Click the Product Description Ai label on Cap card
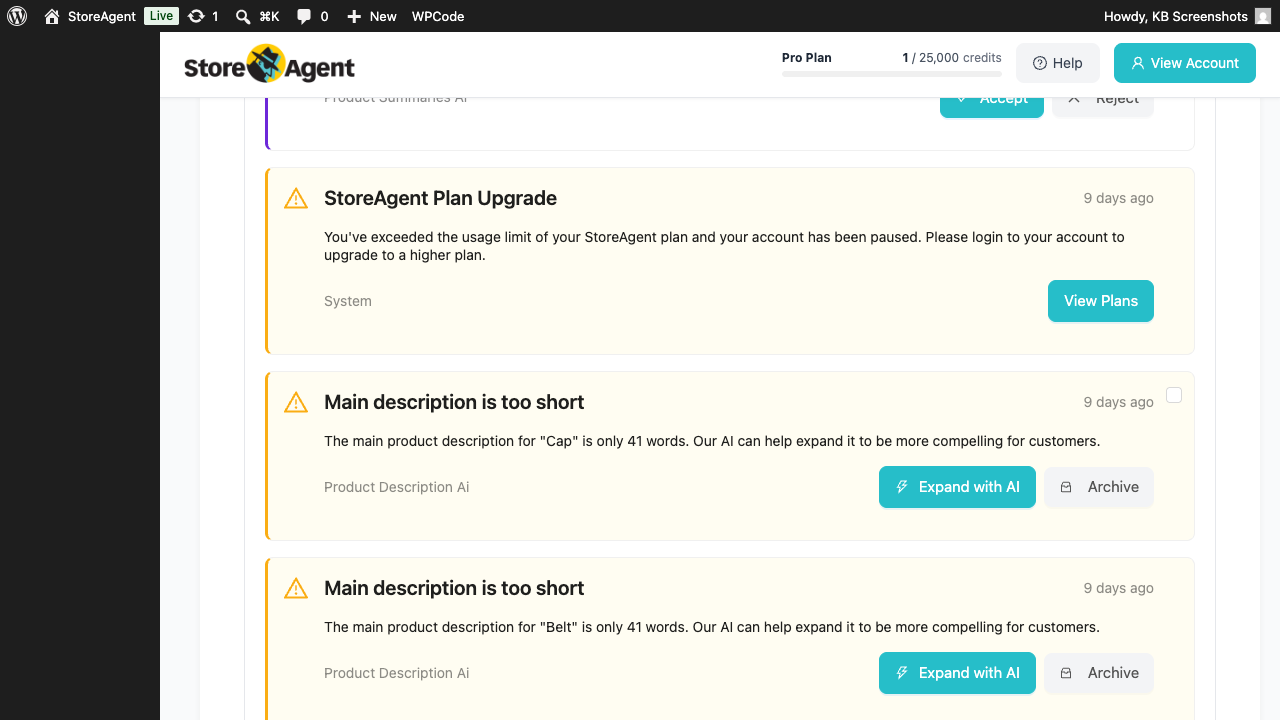Screen dimensions: 1280x720 [397, 487]
